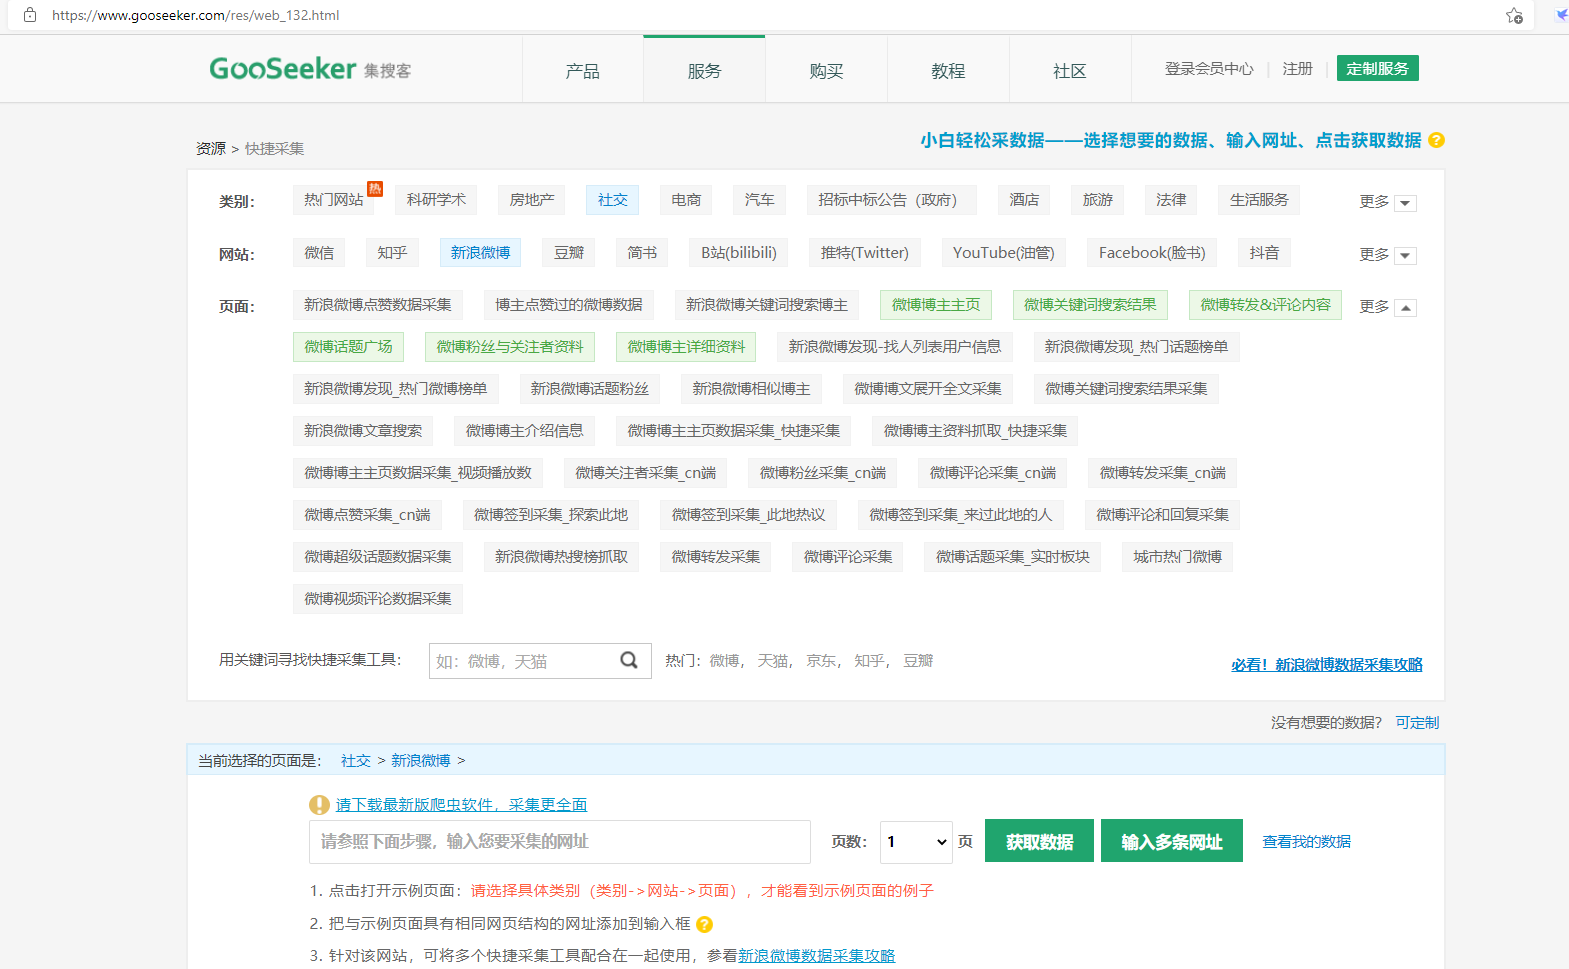
Task: Select category 旅游
Action: click(x=1098, y=200)
